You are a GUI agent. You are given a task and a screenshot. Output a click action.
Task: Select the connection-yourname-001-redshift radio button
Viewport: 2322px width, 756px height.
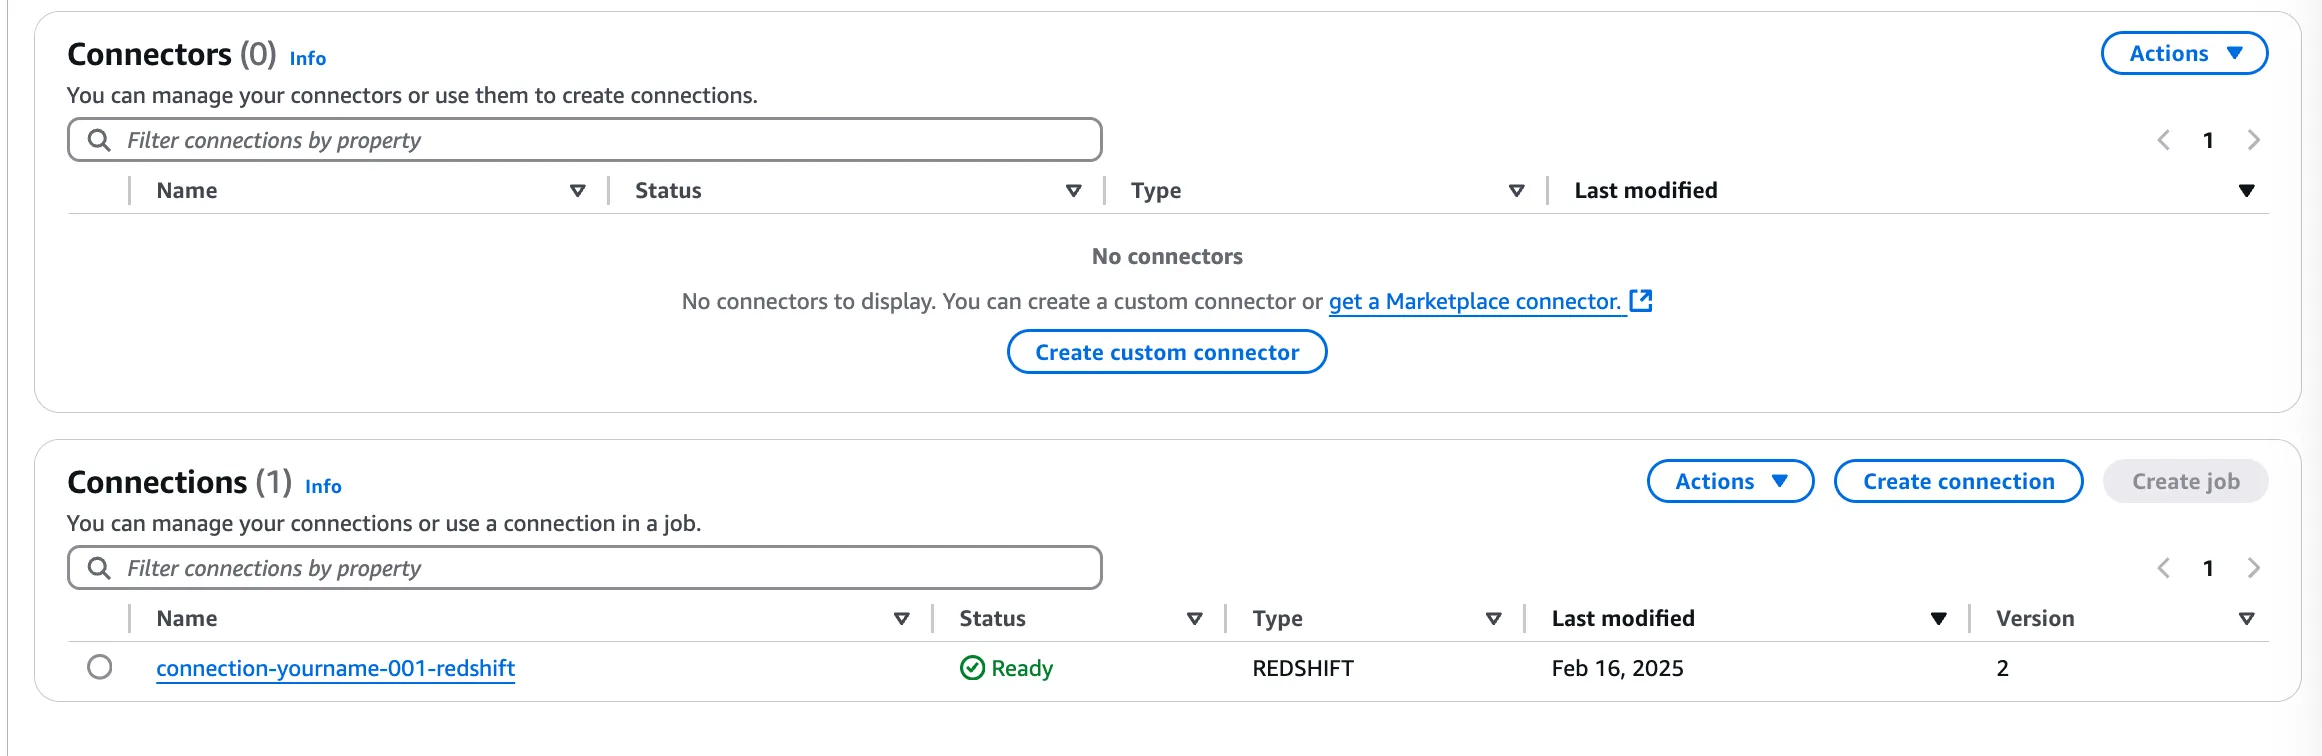click(100, 667)
